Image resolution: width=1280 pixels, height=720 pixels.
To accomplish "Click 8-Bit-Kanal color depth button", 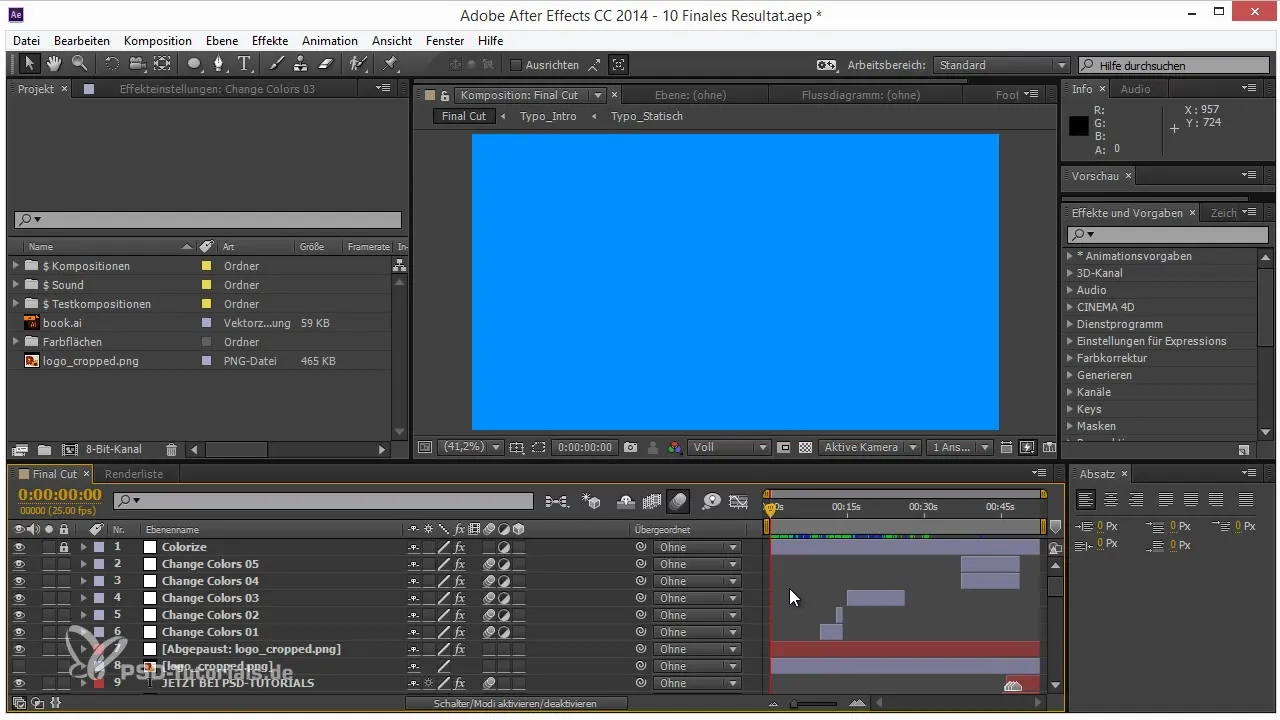I will click(x=114, y=450).
